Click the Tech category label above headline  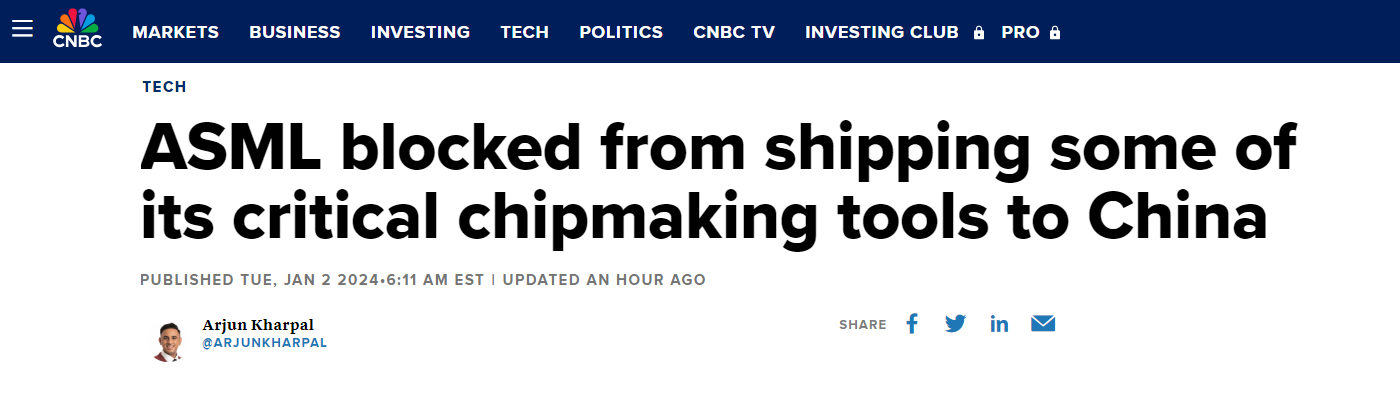point(165,87)
